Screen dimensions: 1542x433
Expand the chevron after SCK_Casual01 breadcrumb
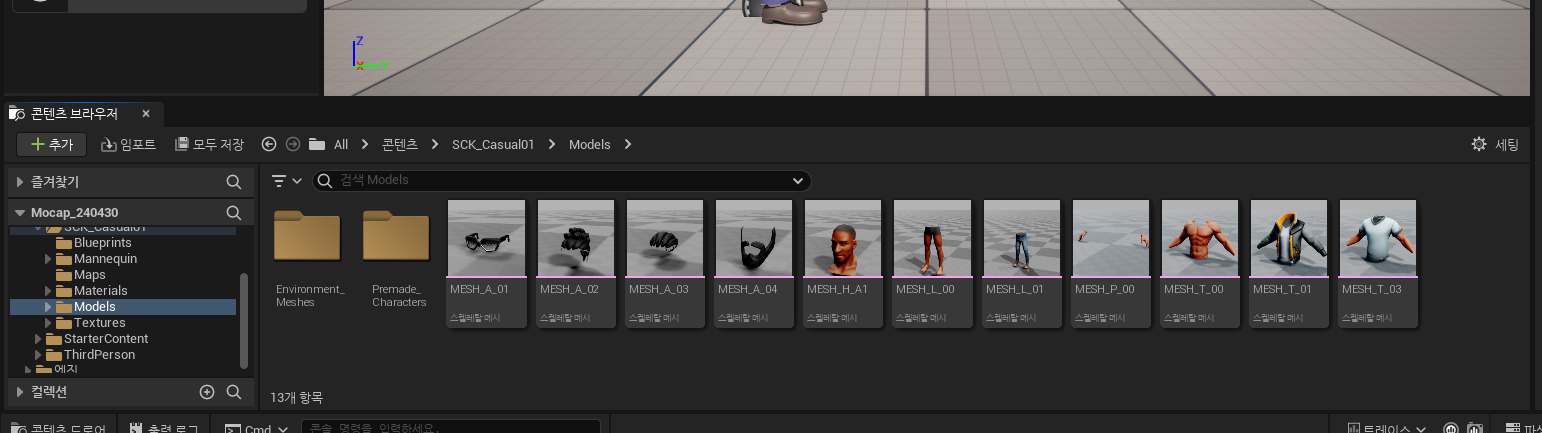[552, 145]
